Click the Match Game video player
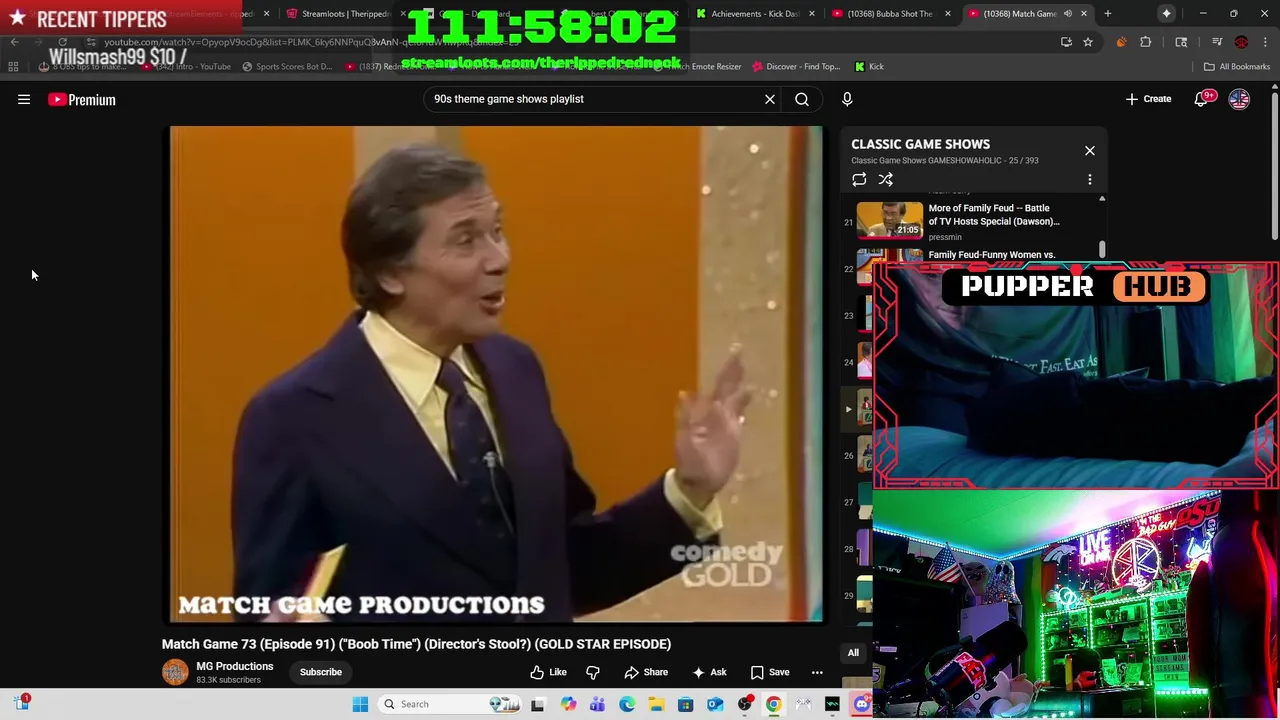This screenshot has height=720, width=1280. pyautogui.click(x=496, y=374)
